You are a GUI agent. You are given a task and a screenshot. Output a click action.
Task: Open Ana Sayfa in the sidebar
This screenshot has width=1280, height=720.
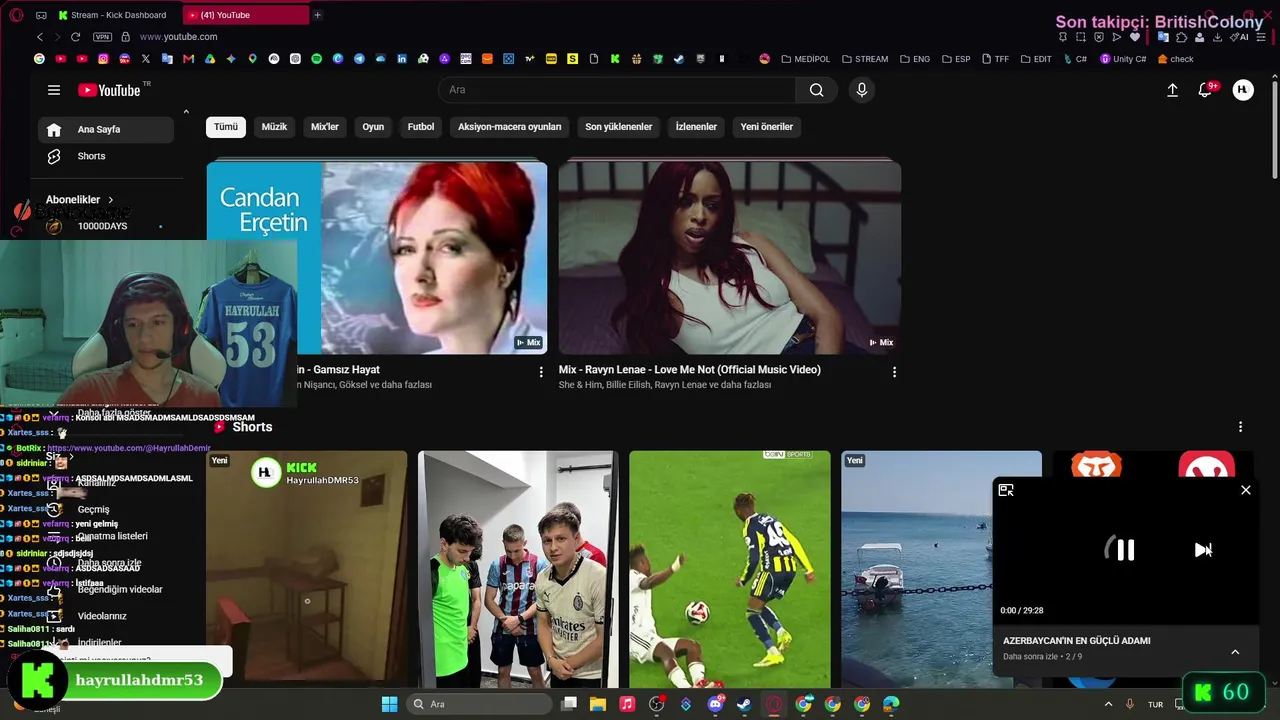click(106, 129)
